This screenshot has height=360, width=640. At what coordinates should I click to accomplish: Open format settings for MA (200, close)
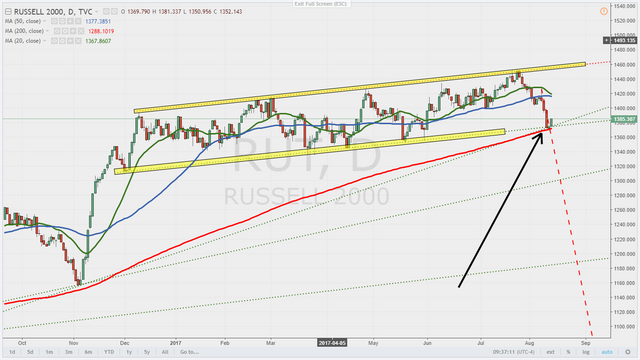(65, 31)
